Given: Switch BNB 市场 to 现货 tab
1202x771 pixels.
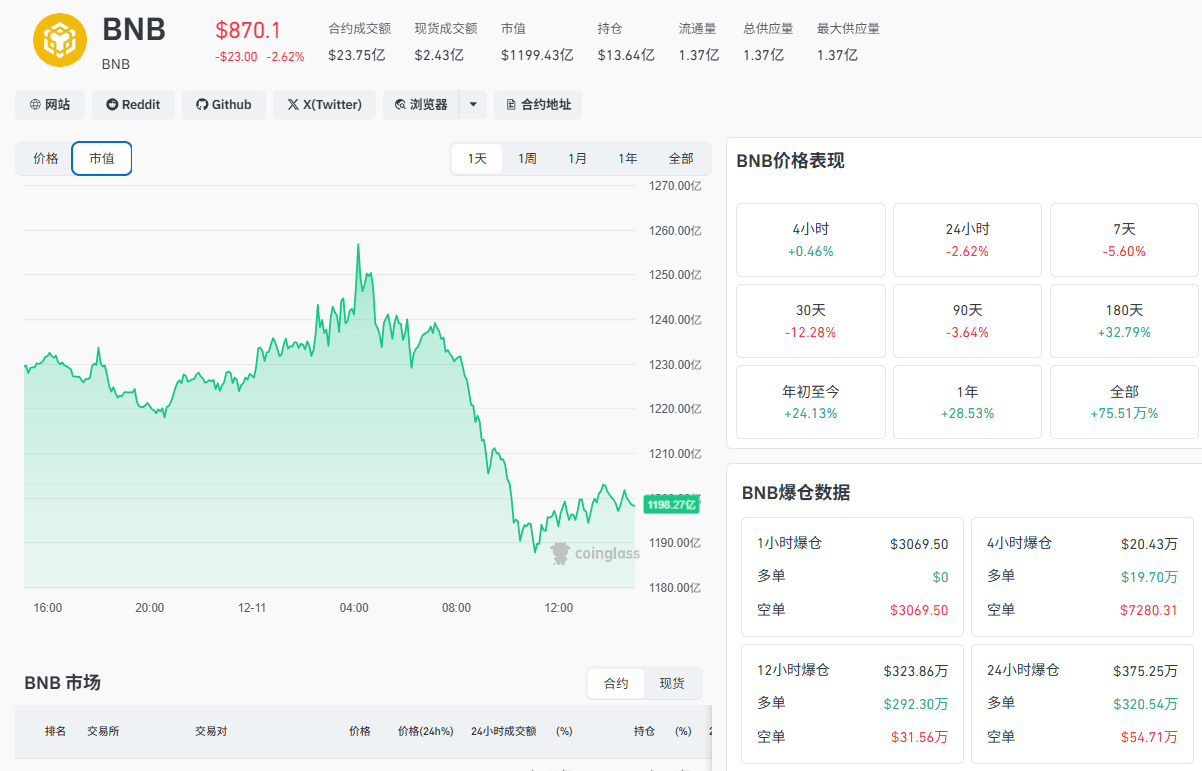Looking at the screenshot, I should click(x=672, y=683).
